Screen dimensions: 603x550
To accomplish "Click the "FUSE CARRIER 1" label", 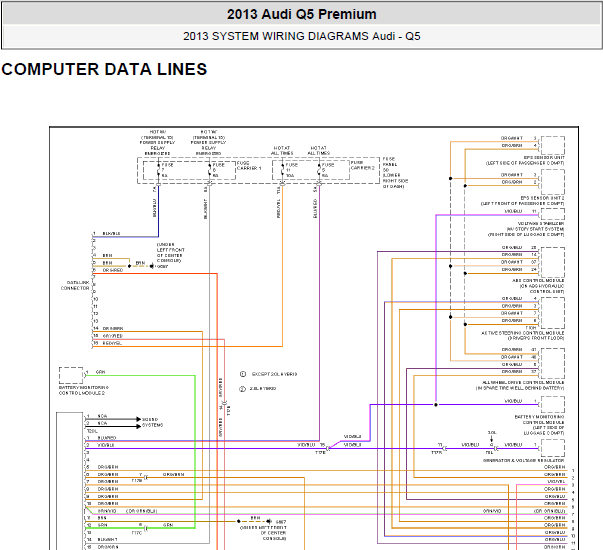I will (249, 166).
